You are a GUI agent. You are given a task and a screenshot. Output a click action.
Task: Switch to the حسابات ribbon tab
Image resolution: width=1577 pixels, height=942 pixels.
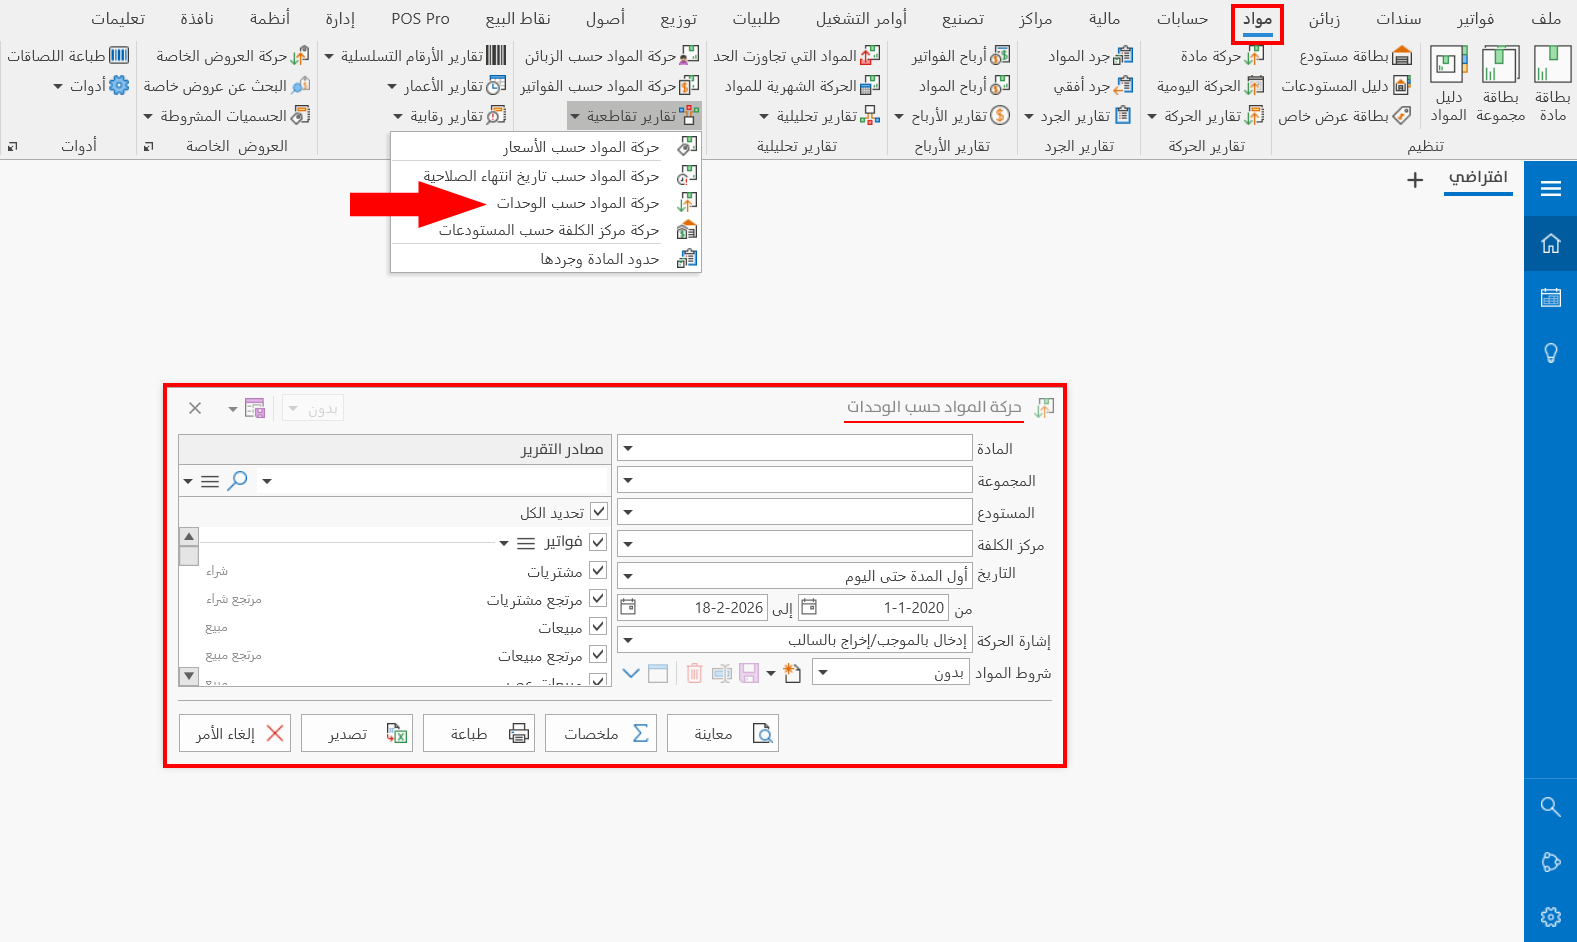coord(1182,19)
